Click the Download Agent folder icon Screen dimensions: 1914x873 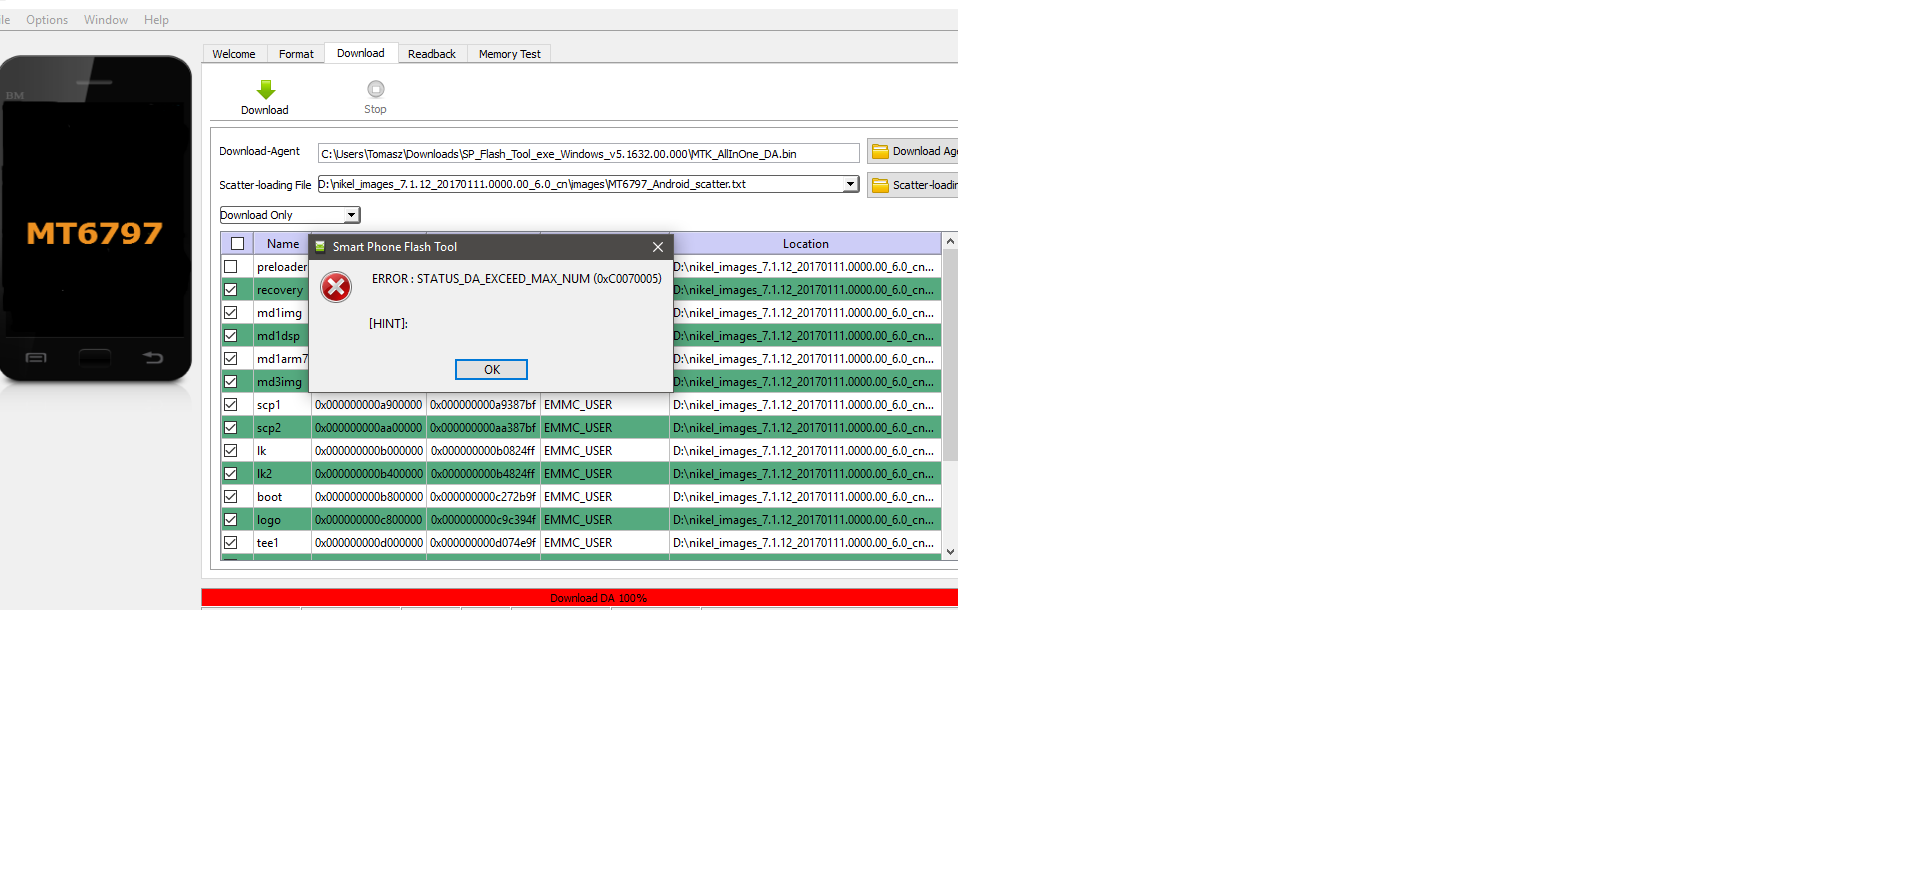coord(880,152)
